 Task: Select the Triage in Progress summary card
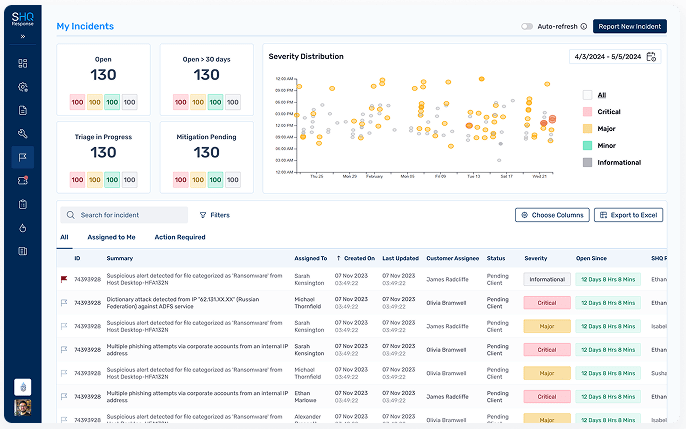tap(103, 157)
